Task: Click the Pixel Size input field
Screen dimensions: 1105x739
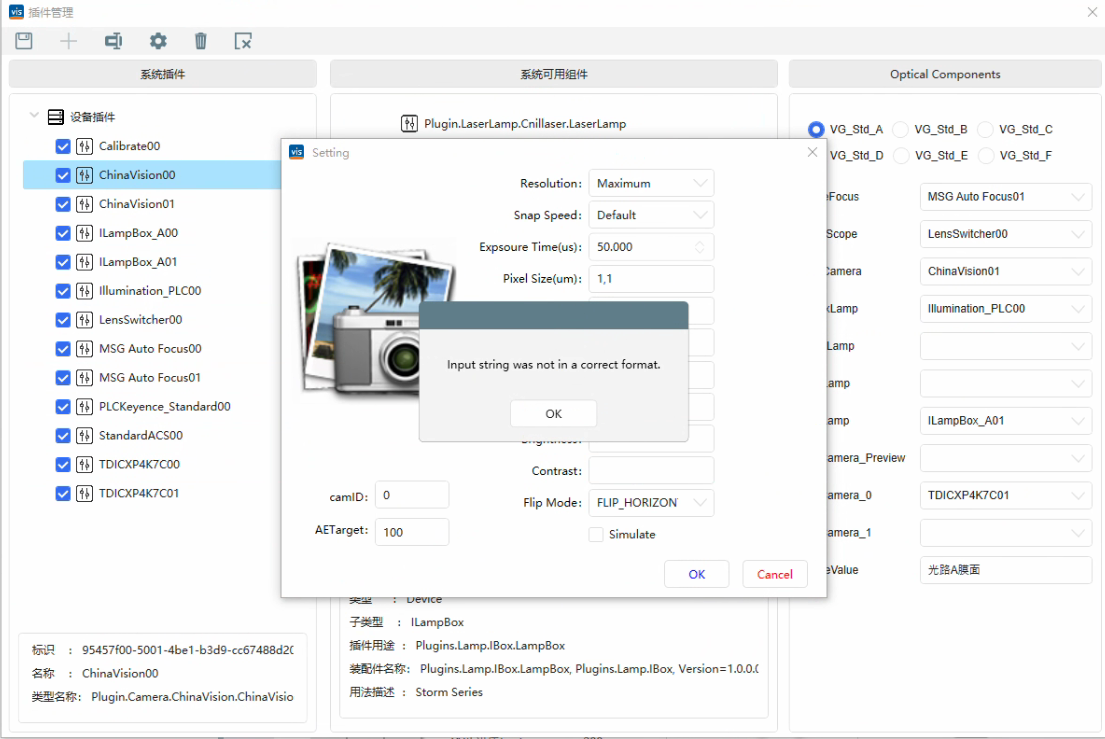Action: [x=651, y=278]
